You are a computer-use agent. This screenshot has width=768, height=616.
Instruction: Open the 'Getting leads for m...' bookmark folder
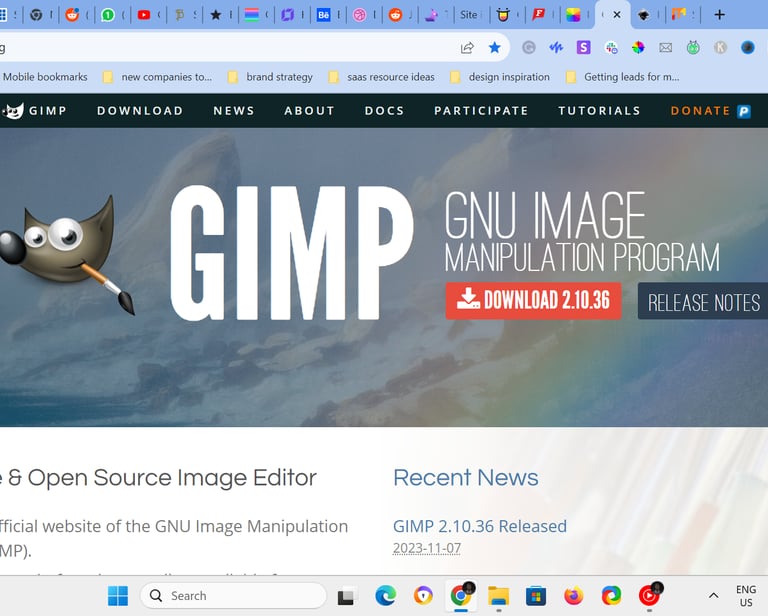pyautogui.click(x=623, y=77)
